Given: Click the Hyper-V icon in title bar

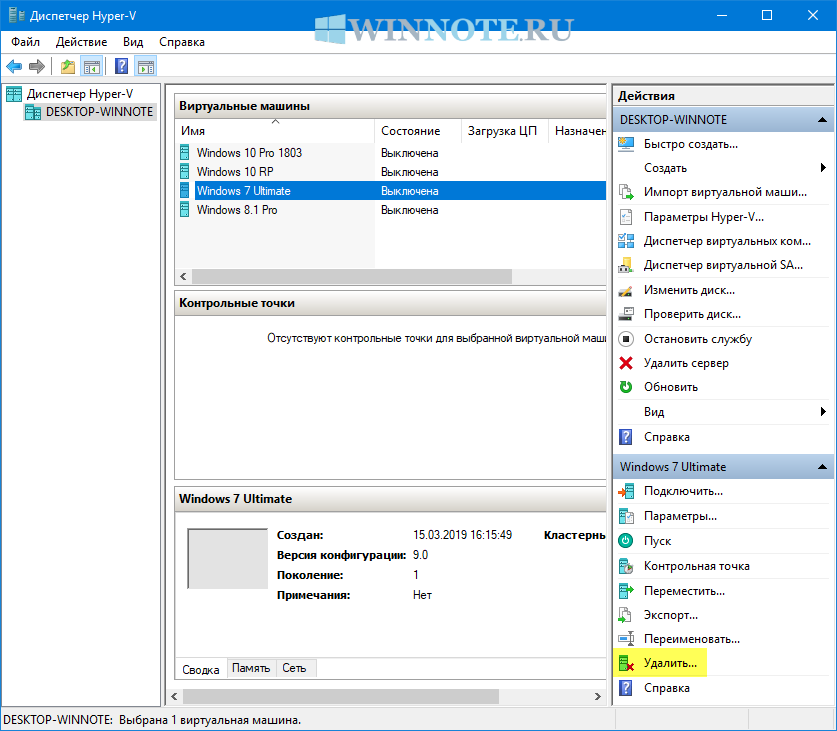Looking at the screenshot, I should [x=17, y=15].
